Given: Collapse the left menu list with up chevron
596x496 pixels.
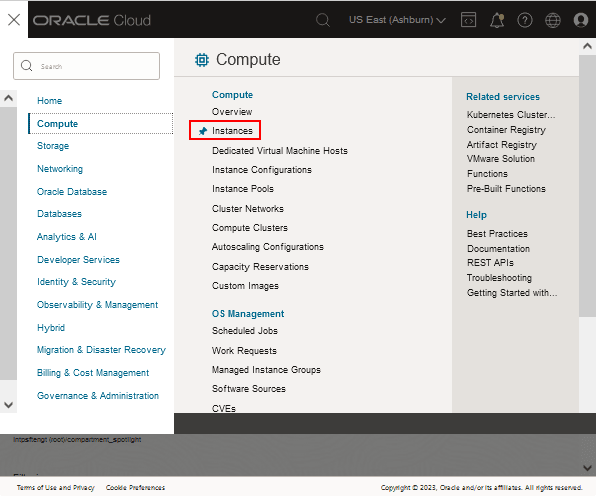Looking at the screenshot, I should tap(8, 98).
